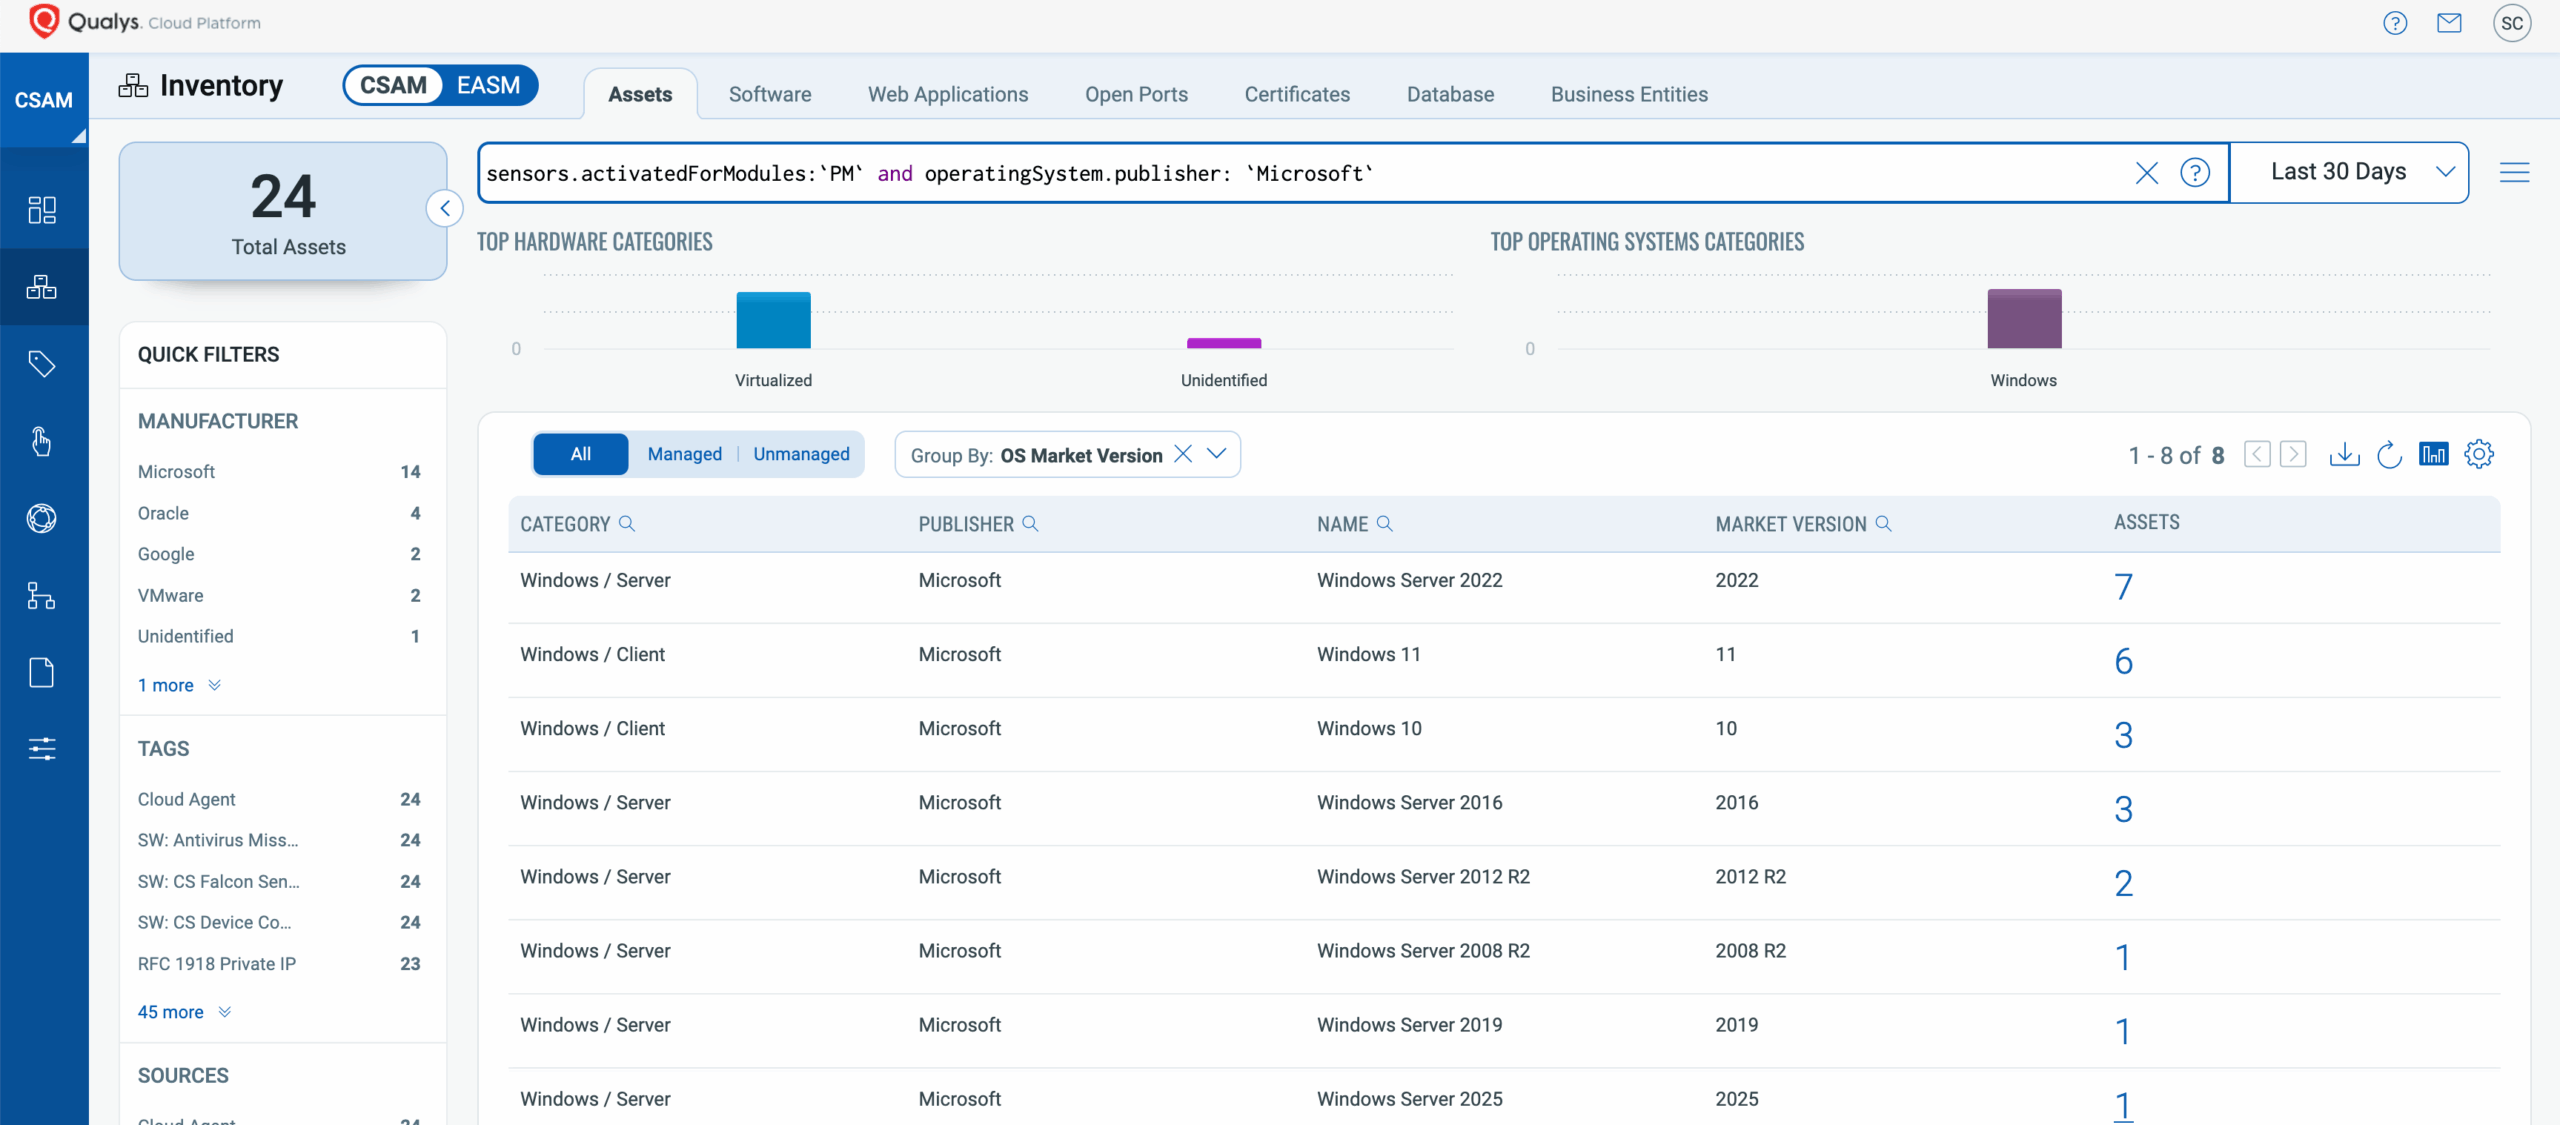Image resolution: width=2560 pixels, height=1125 pixels.
Task: Go to next page of results
Action: click(x=2293, y=455)
